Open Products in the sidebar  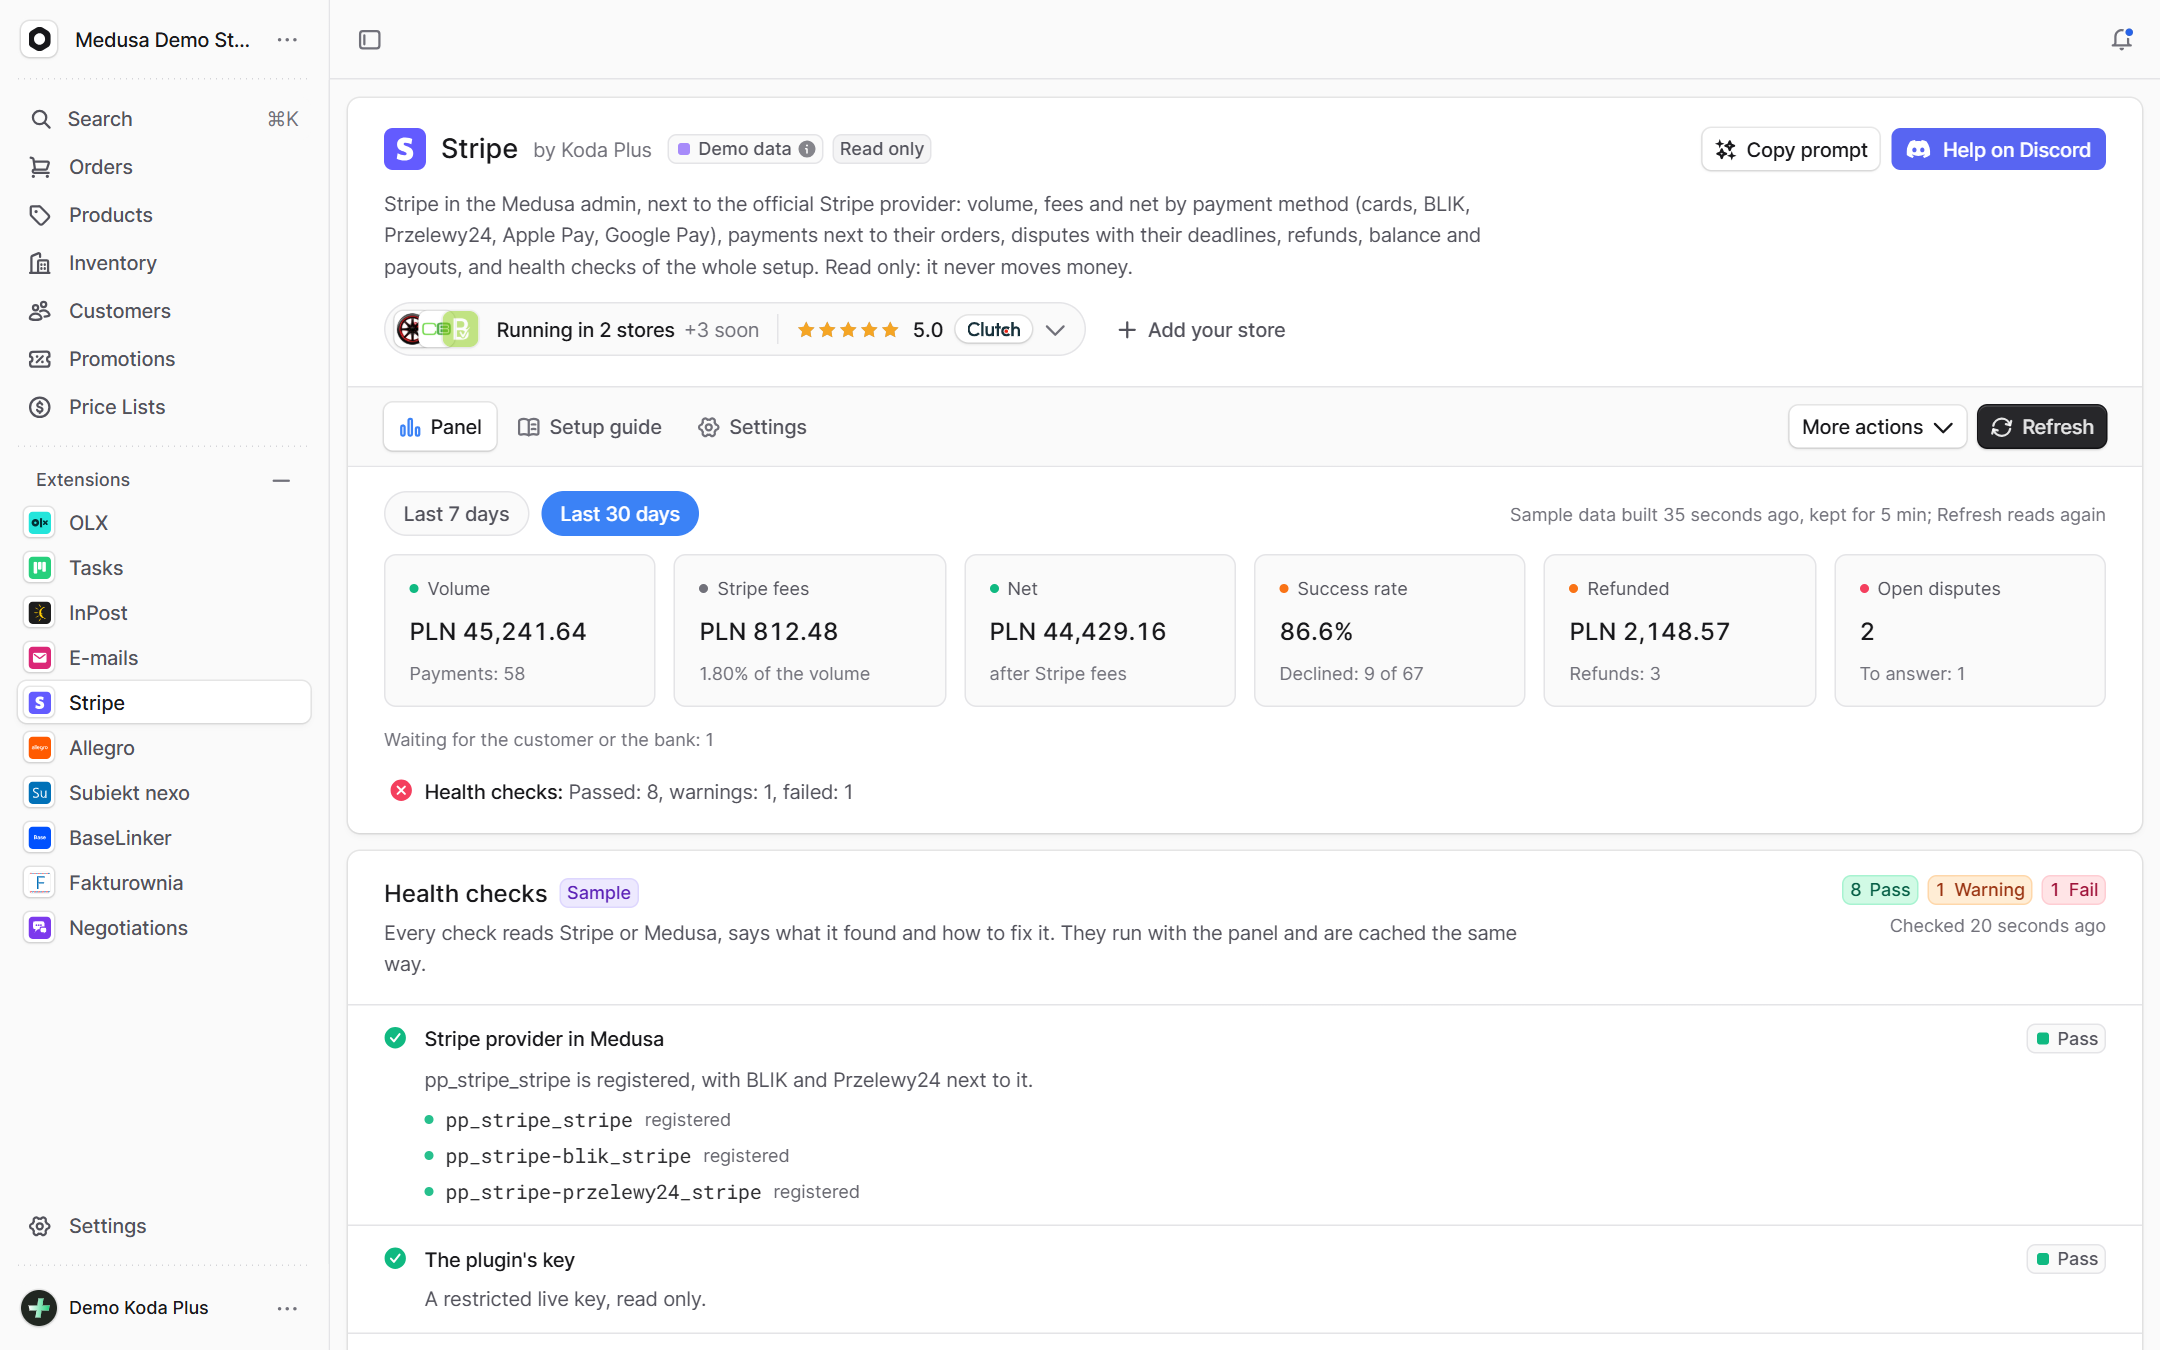point(164,215)
